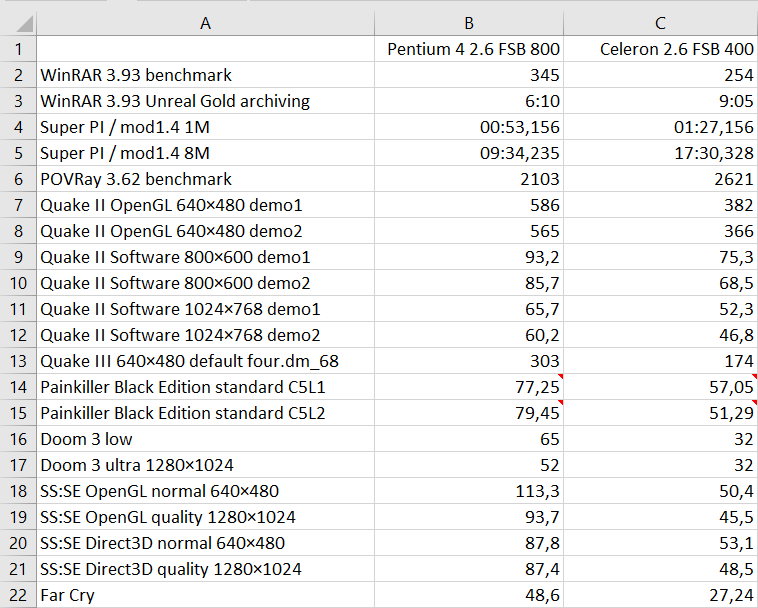Viewport: 758px width, 608px height.
Task: Click 'Painkiller Black Edition standard C5L1' cell
Action: (205, 387)
